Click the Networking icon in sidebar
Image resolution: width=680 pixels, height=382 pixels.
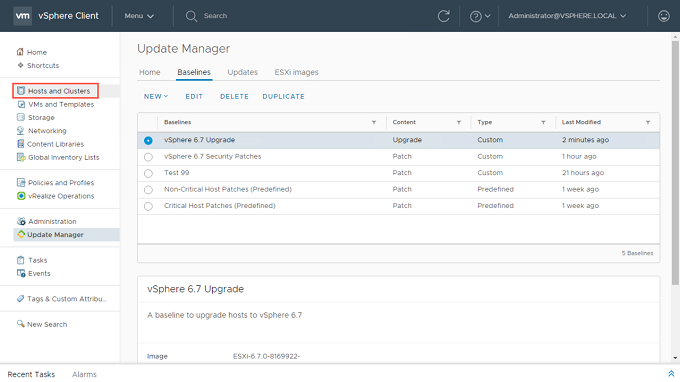(20, 131)
